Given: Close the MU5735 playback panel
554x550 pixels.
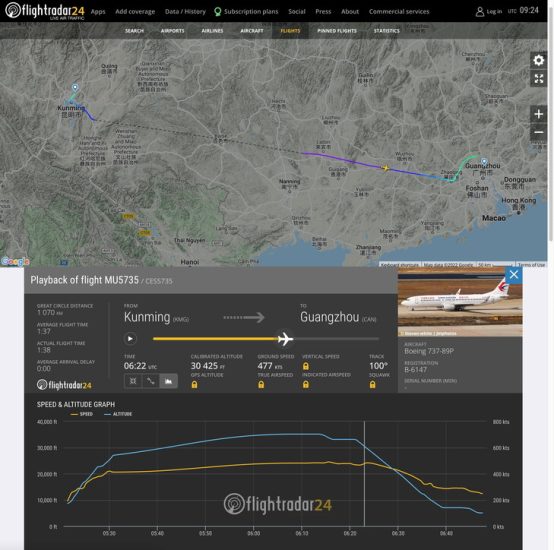Looking at the screenshot, I should pos(514,274).
